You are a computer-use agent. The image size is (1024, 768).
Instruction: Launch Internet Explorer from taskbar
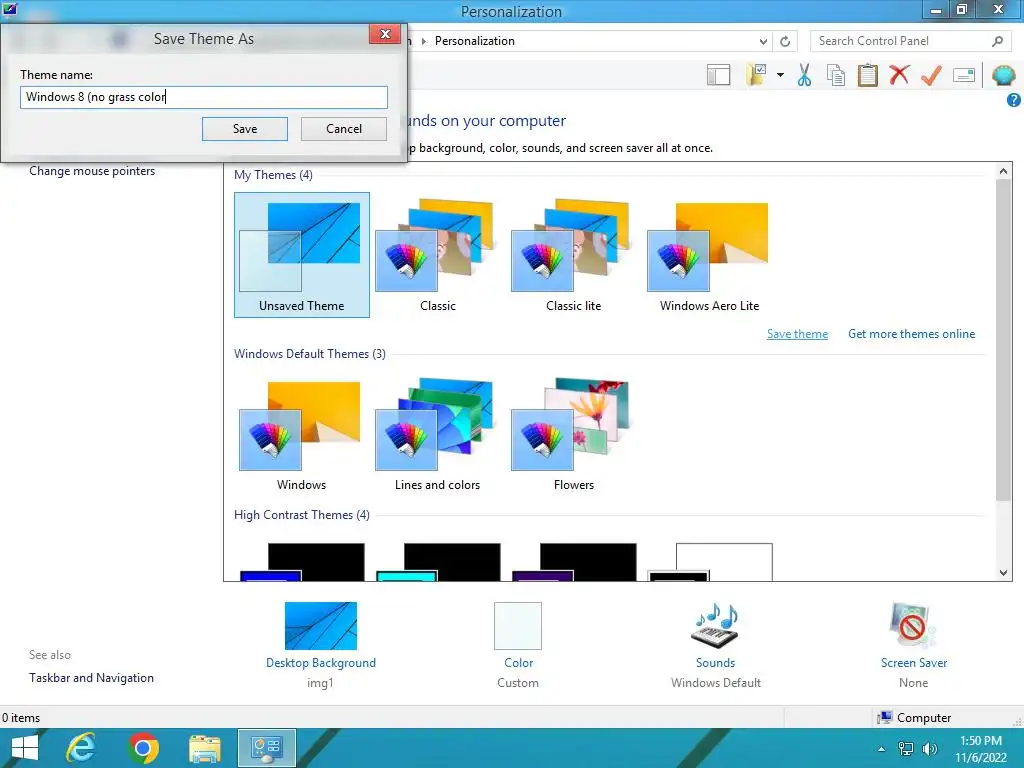[x=81, y=748]
